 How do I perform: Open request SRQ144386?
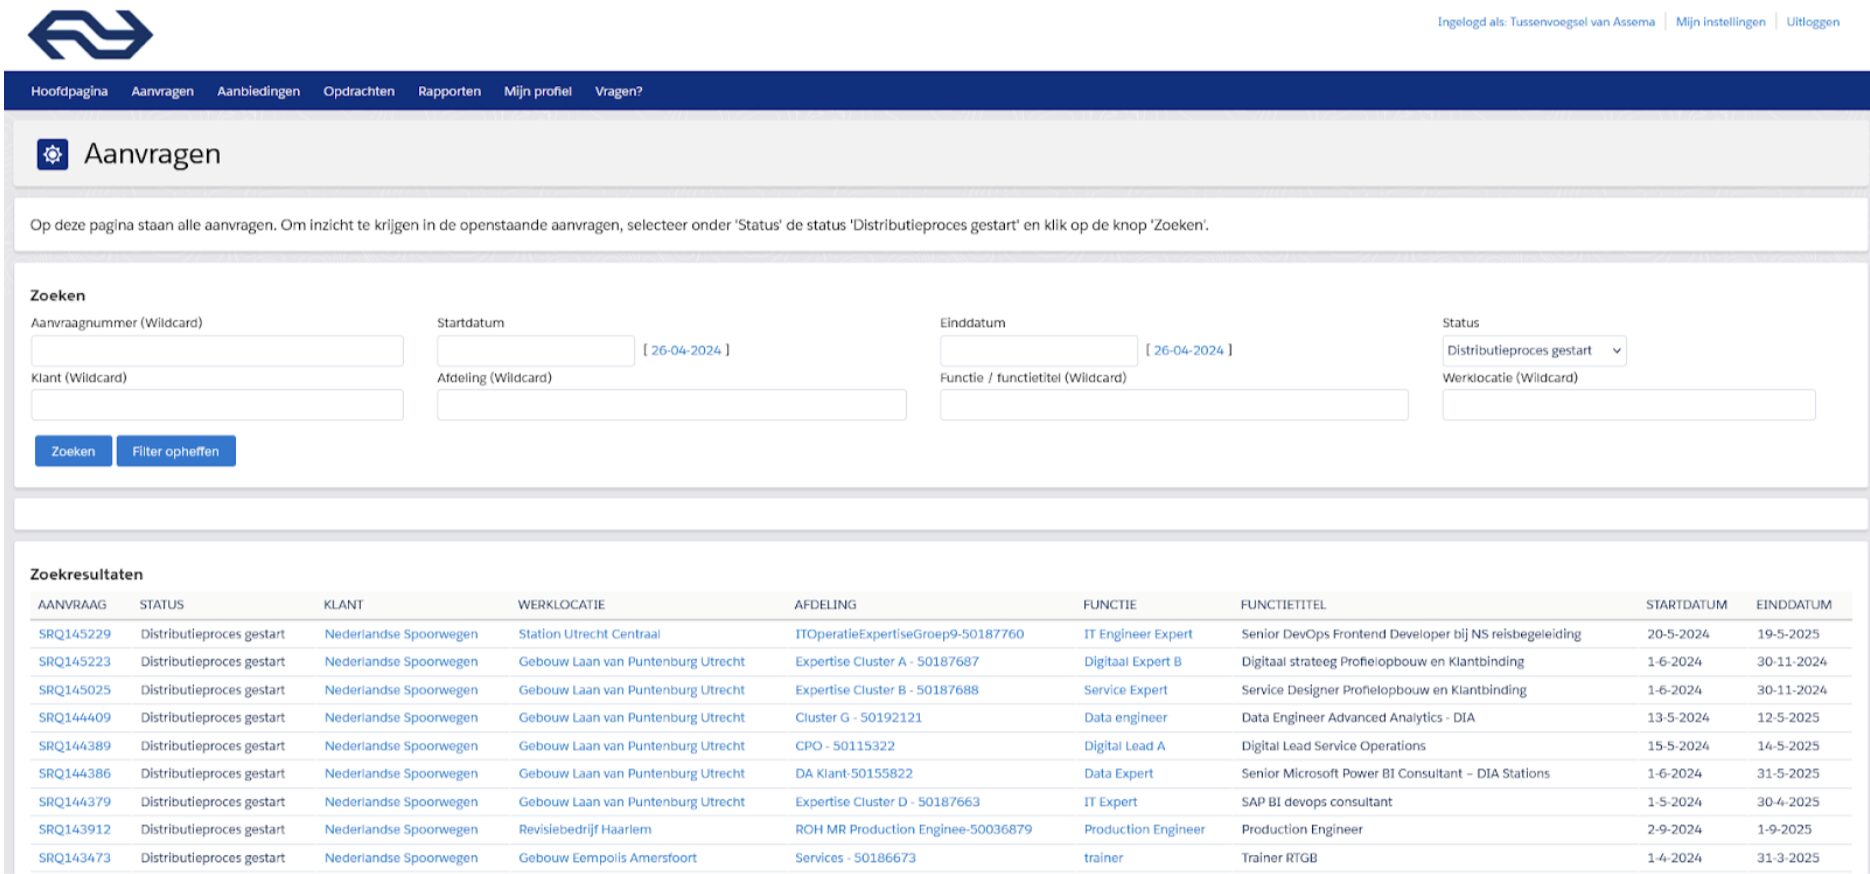(75, 774)
